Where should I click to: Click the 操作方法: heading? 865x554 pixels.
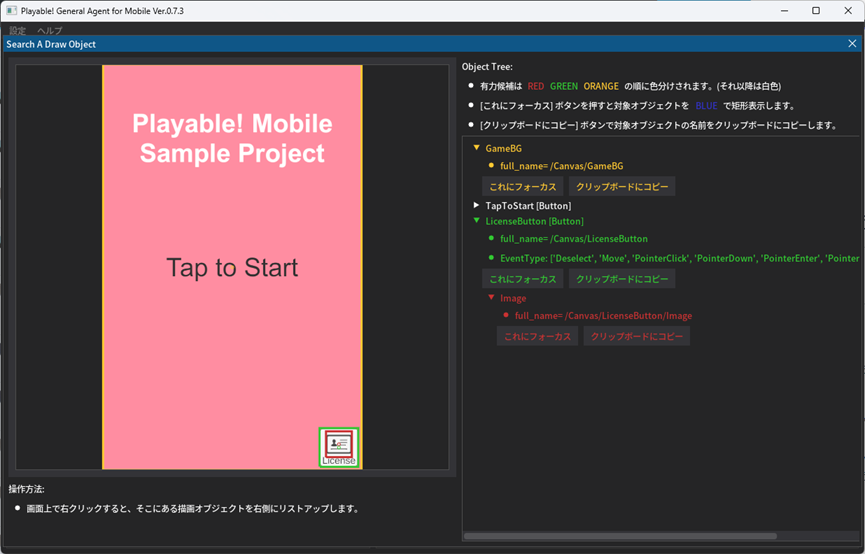pyautogui.click(x=26, y=489)
